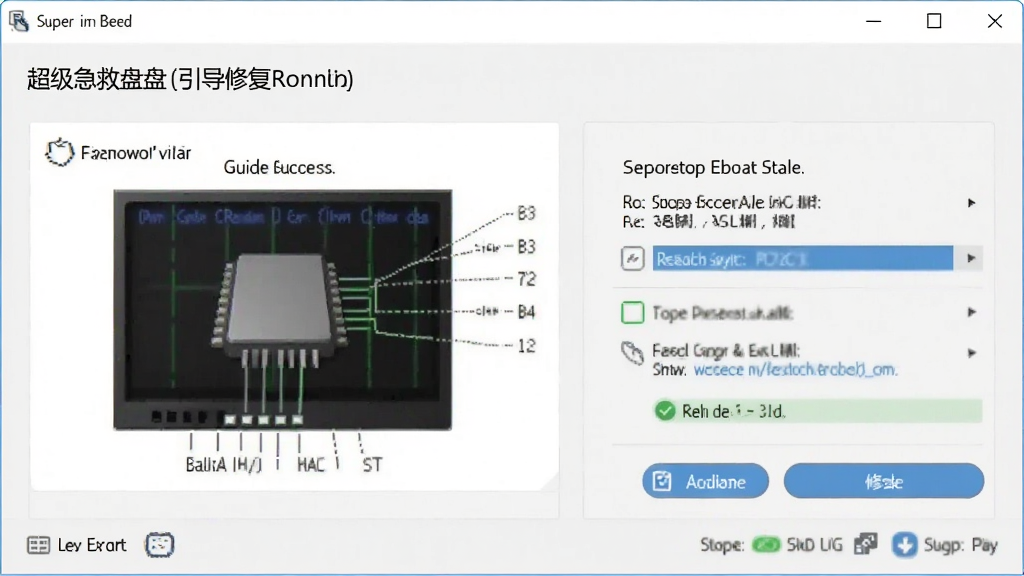This screenshot has height=576, width=1024.
Task: Expand the Ro: Scope row arrow
Action: tap(972, 203)
